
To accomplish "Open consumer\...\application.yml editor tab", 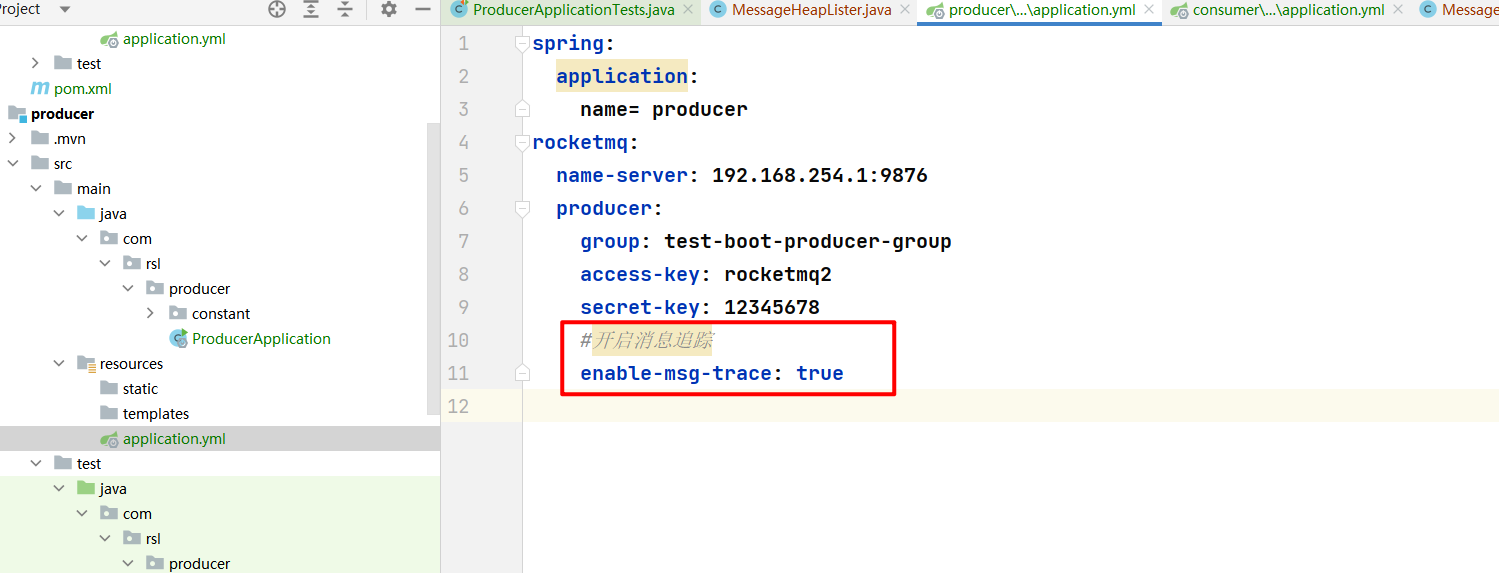I will pyautogui.click(x=1288, y=10).
